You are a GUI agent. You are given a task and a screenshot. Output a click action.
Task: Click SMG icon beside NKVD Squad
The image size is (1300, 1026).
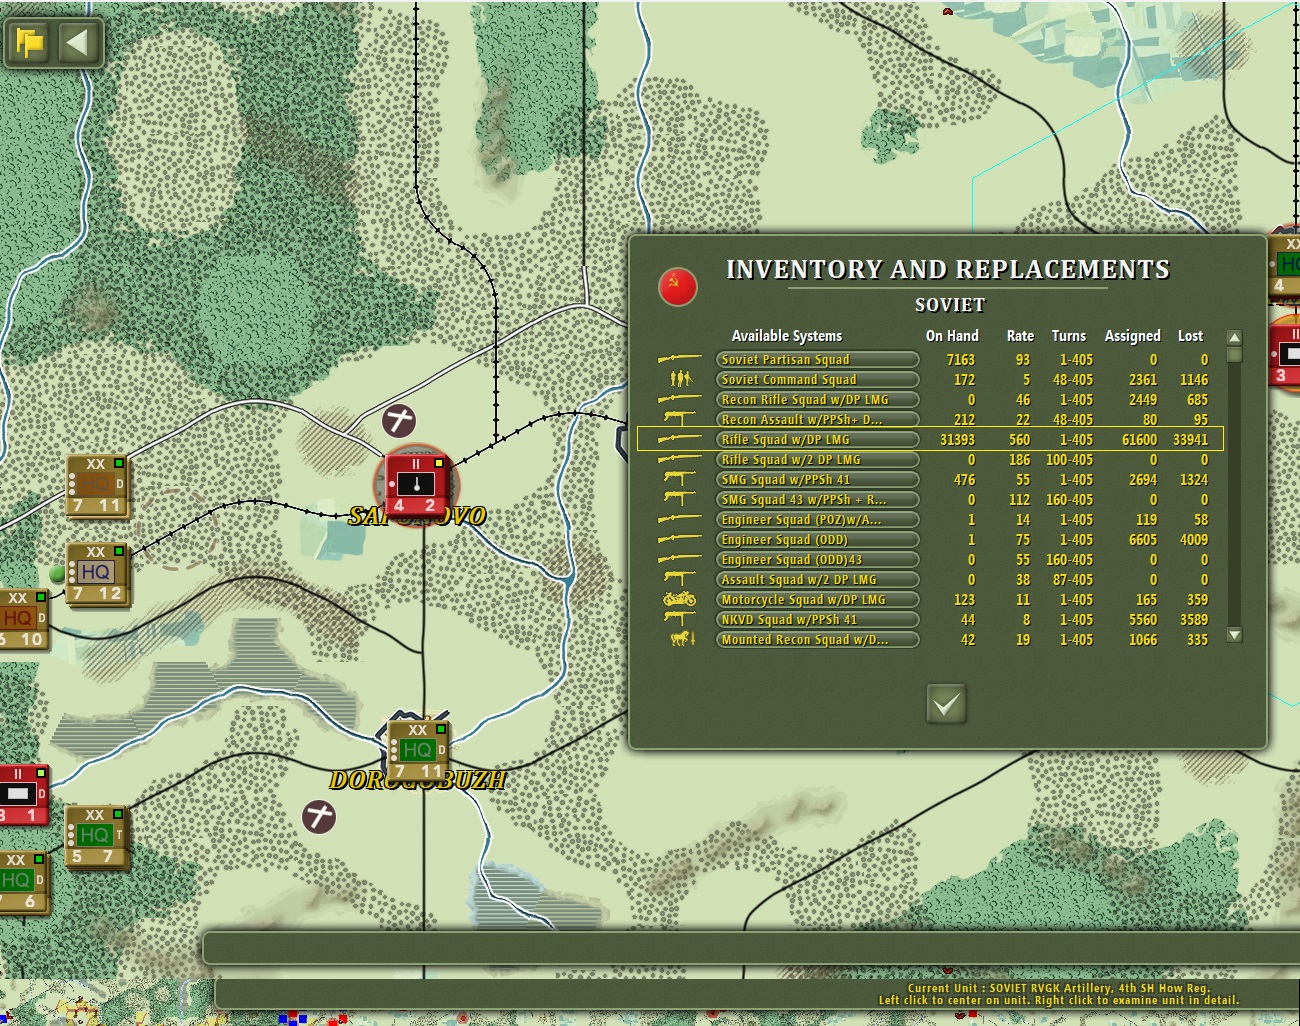[x=679, y=619]
